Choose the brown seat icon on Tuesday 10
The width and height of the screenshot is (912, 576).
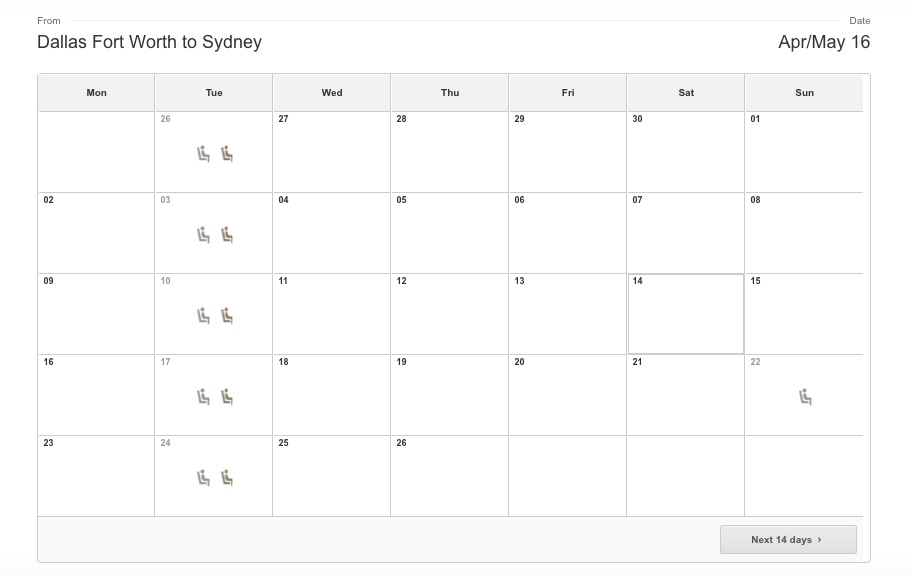click(x=227, y=316)
